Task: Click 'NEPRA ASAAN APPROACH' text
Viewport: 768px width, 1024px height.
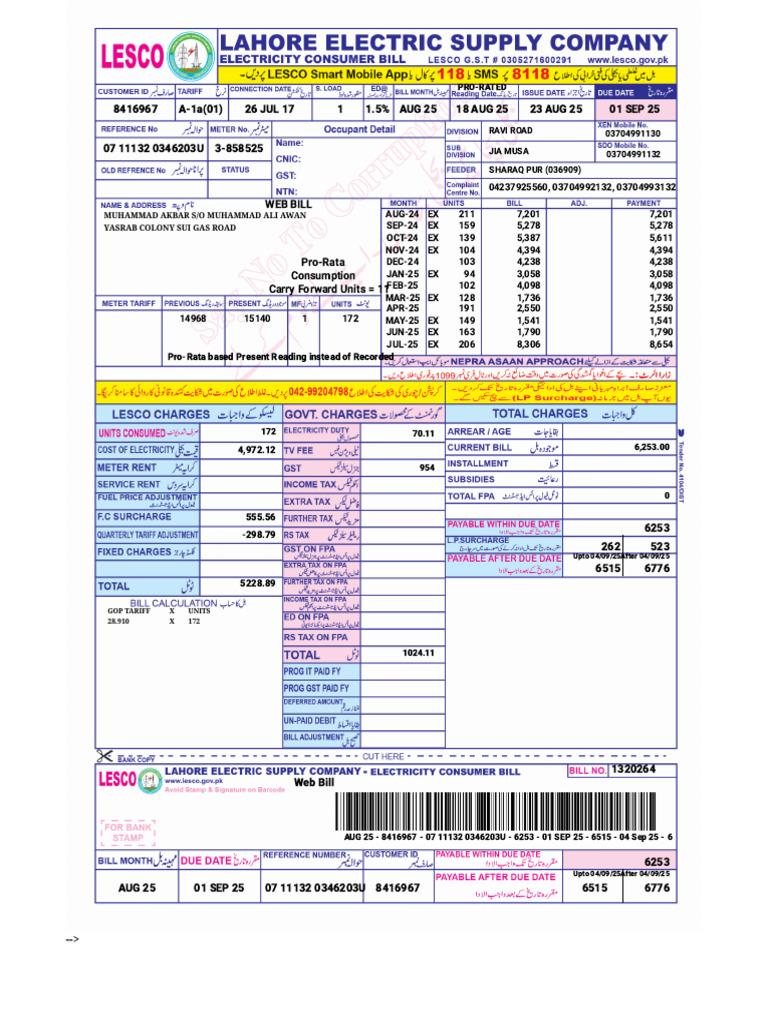Action: 517,361
